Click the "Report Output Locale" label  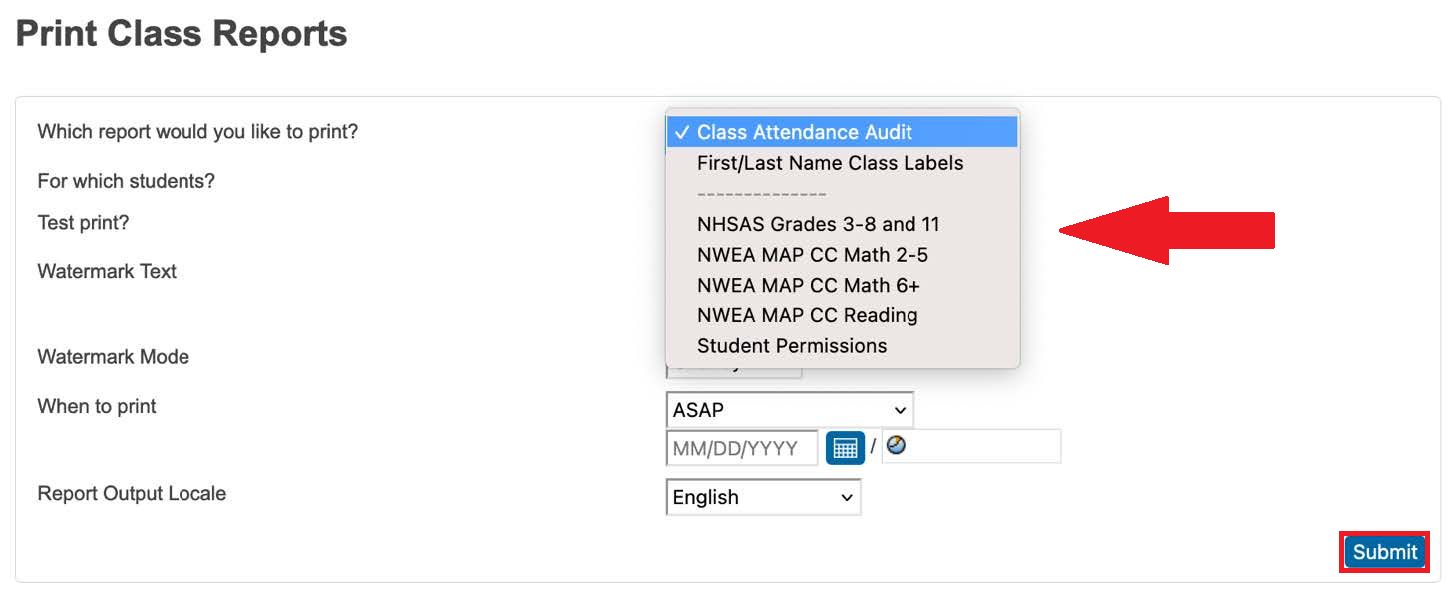(x=131, y=493)
